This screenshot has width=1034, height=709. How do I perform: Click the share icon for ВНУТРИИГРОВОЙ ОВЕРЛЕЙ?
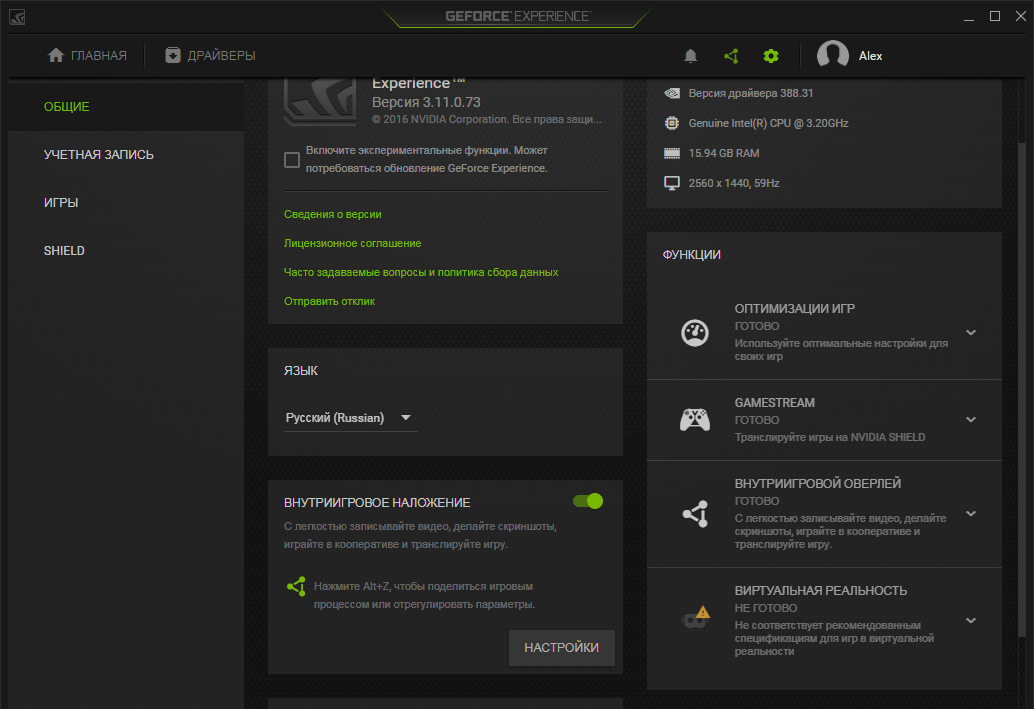(696, 513)
